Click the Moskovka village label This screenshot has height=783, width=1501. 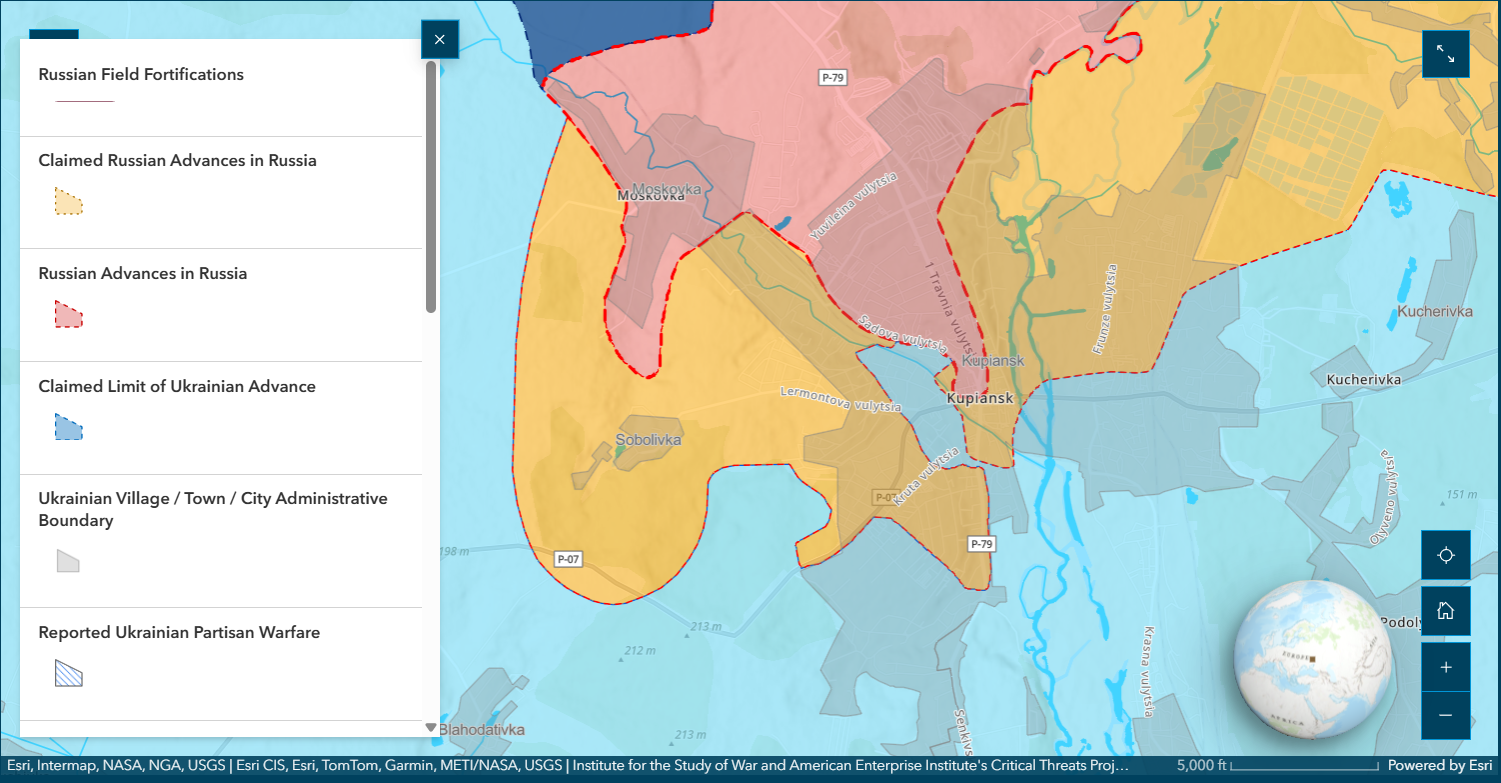(651, 195)
